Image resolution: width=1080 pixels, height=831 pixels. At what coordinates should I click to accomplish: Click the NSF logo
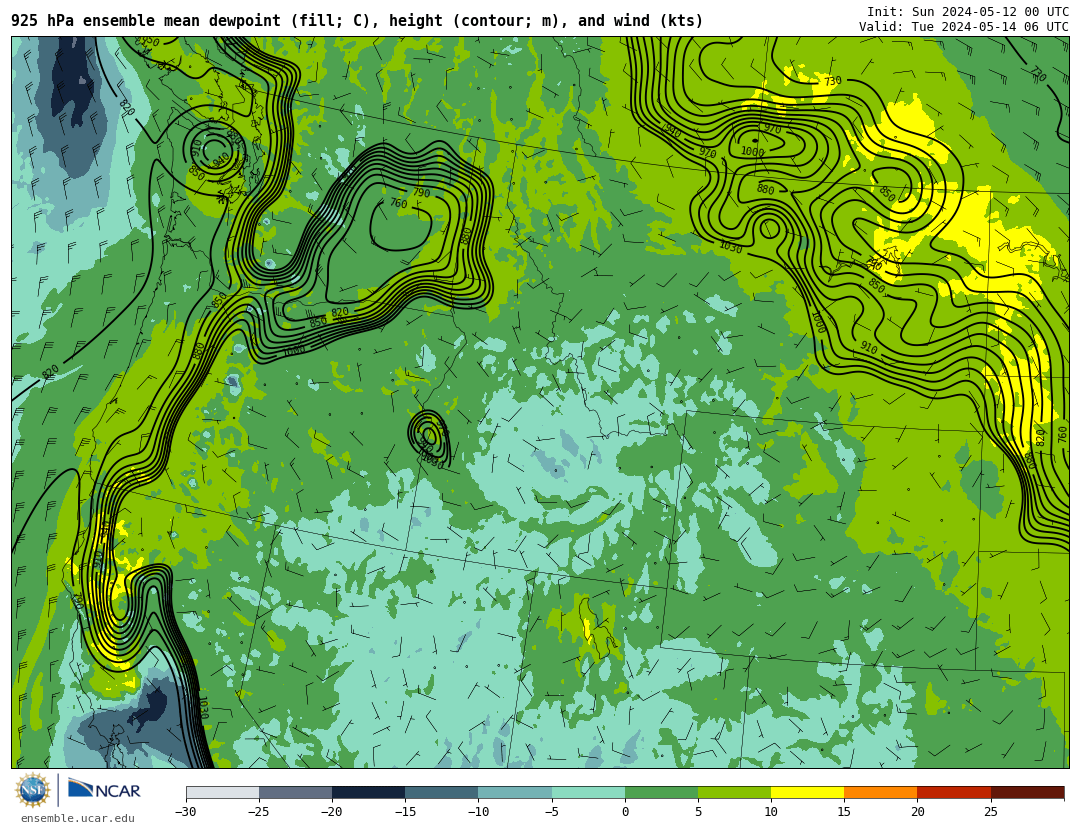coord(33,790)
